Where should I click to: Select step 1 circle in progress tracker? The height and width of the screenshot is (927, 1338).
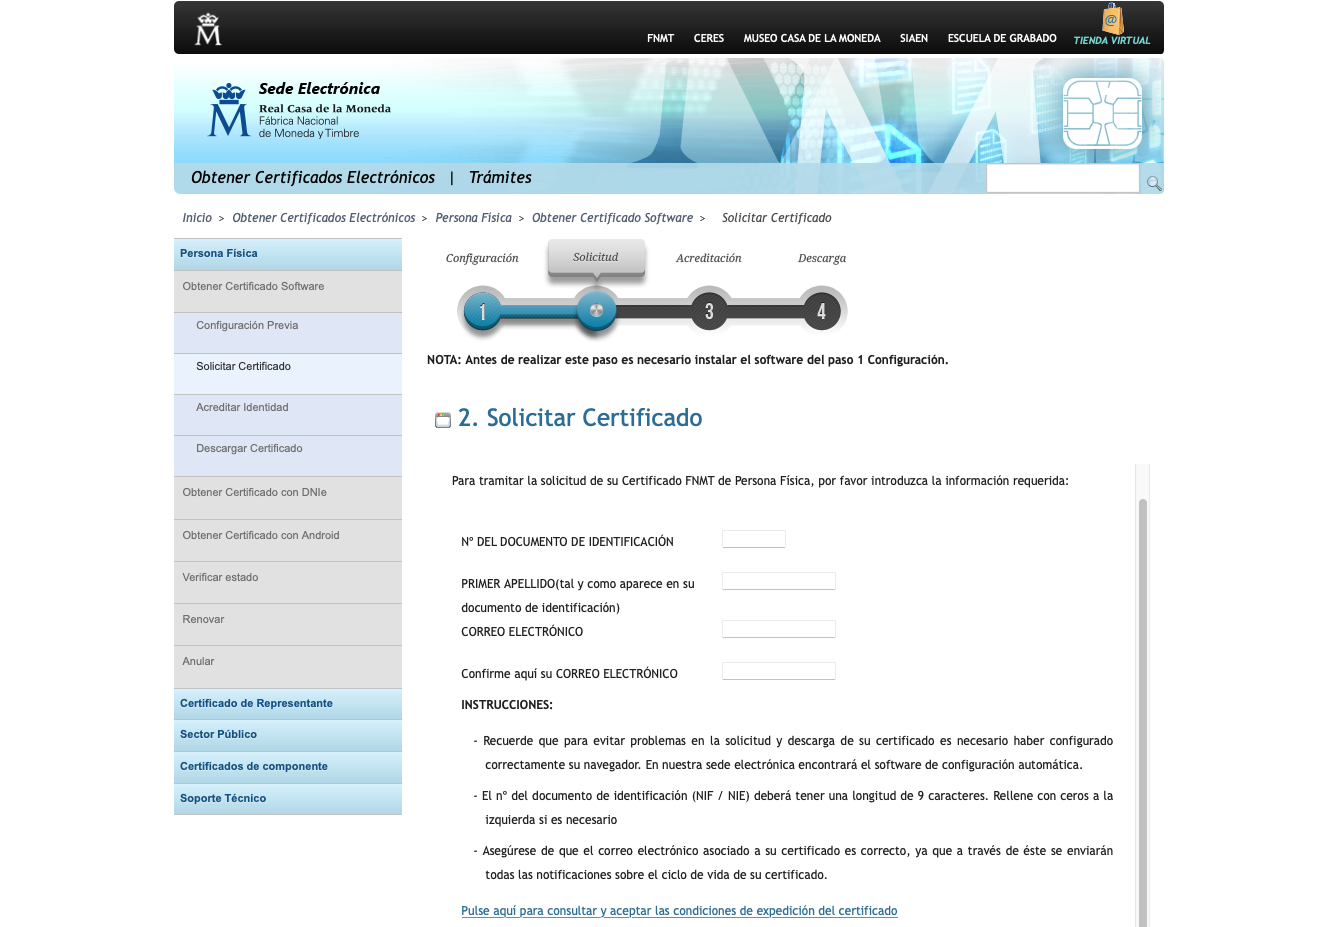pos(482,311)
